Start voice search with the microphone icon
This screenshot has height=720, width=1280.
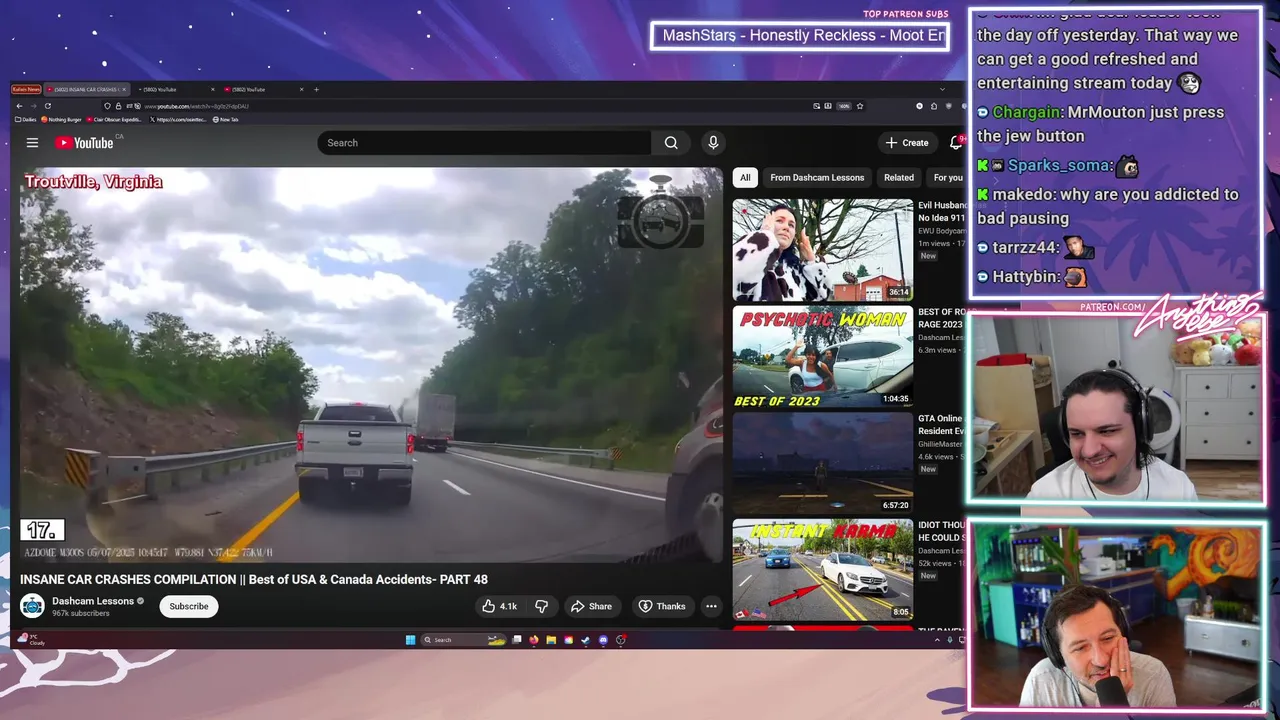coord(713,143)
